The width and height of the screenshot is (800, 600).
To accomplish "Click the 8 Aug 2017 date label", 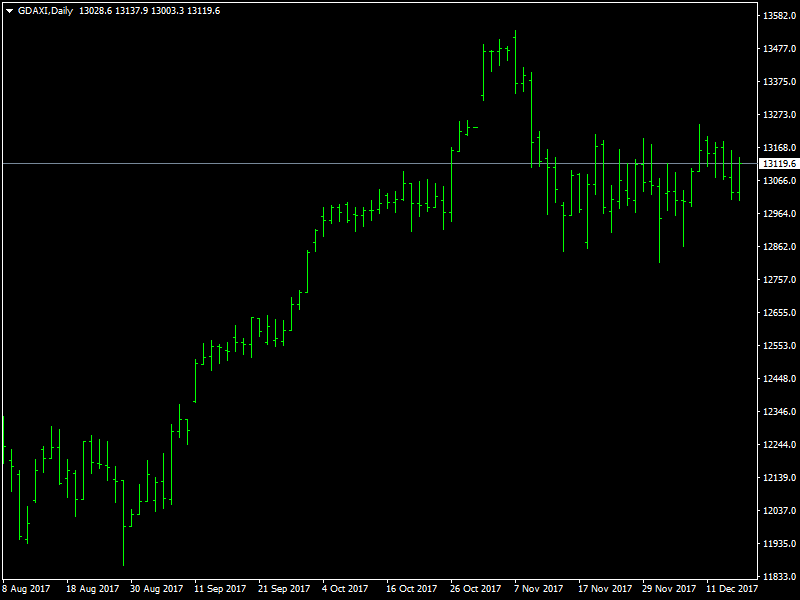I will [x=27, y=589].
